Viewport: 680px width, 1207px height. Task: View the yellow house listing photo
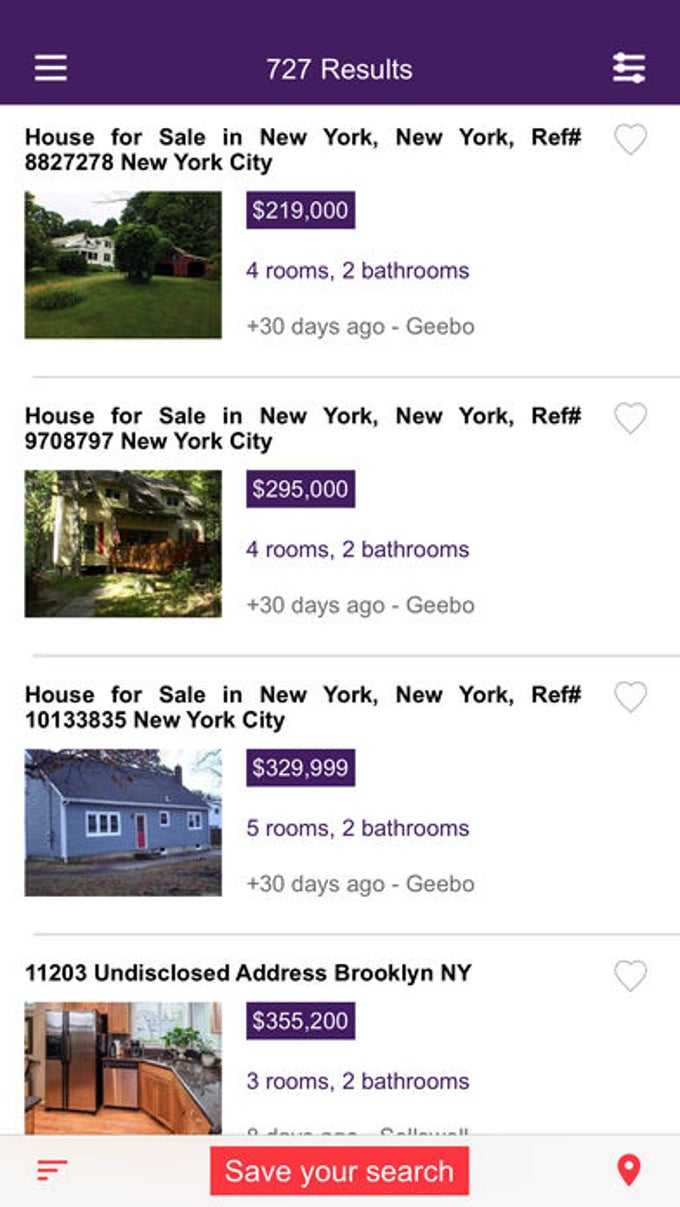coord(123,543)
